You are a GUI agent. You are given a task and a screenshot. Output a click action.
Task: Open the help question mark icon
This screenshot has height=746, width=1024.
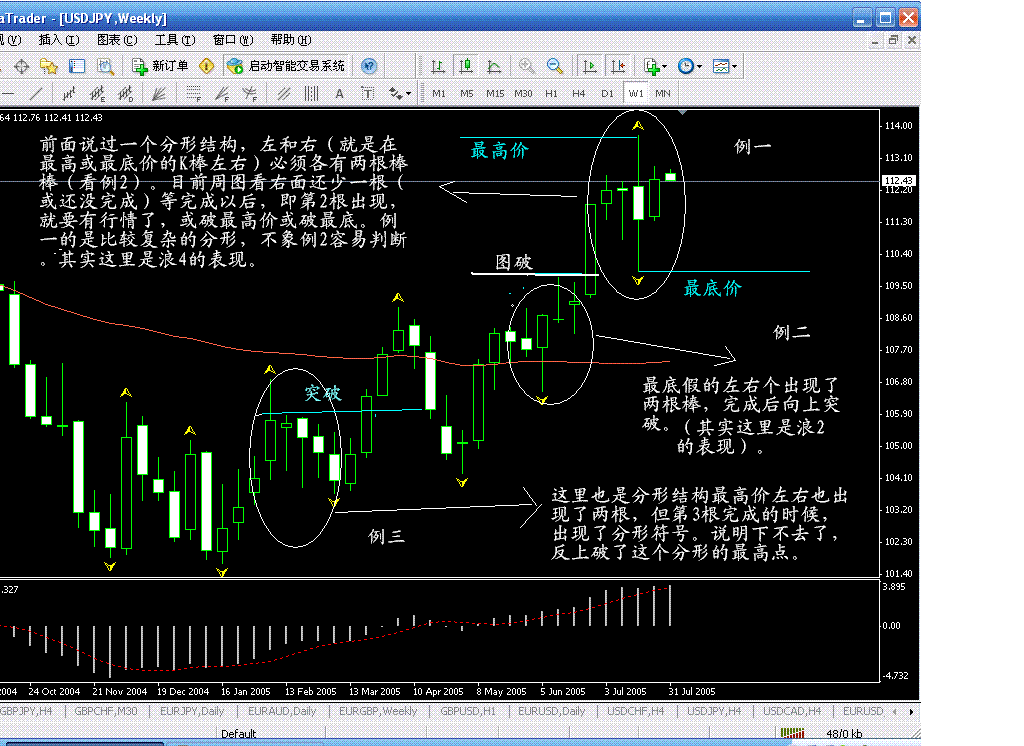click(x=369, y=66)
